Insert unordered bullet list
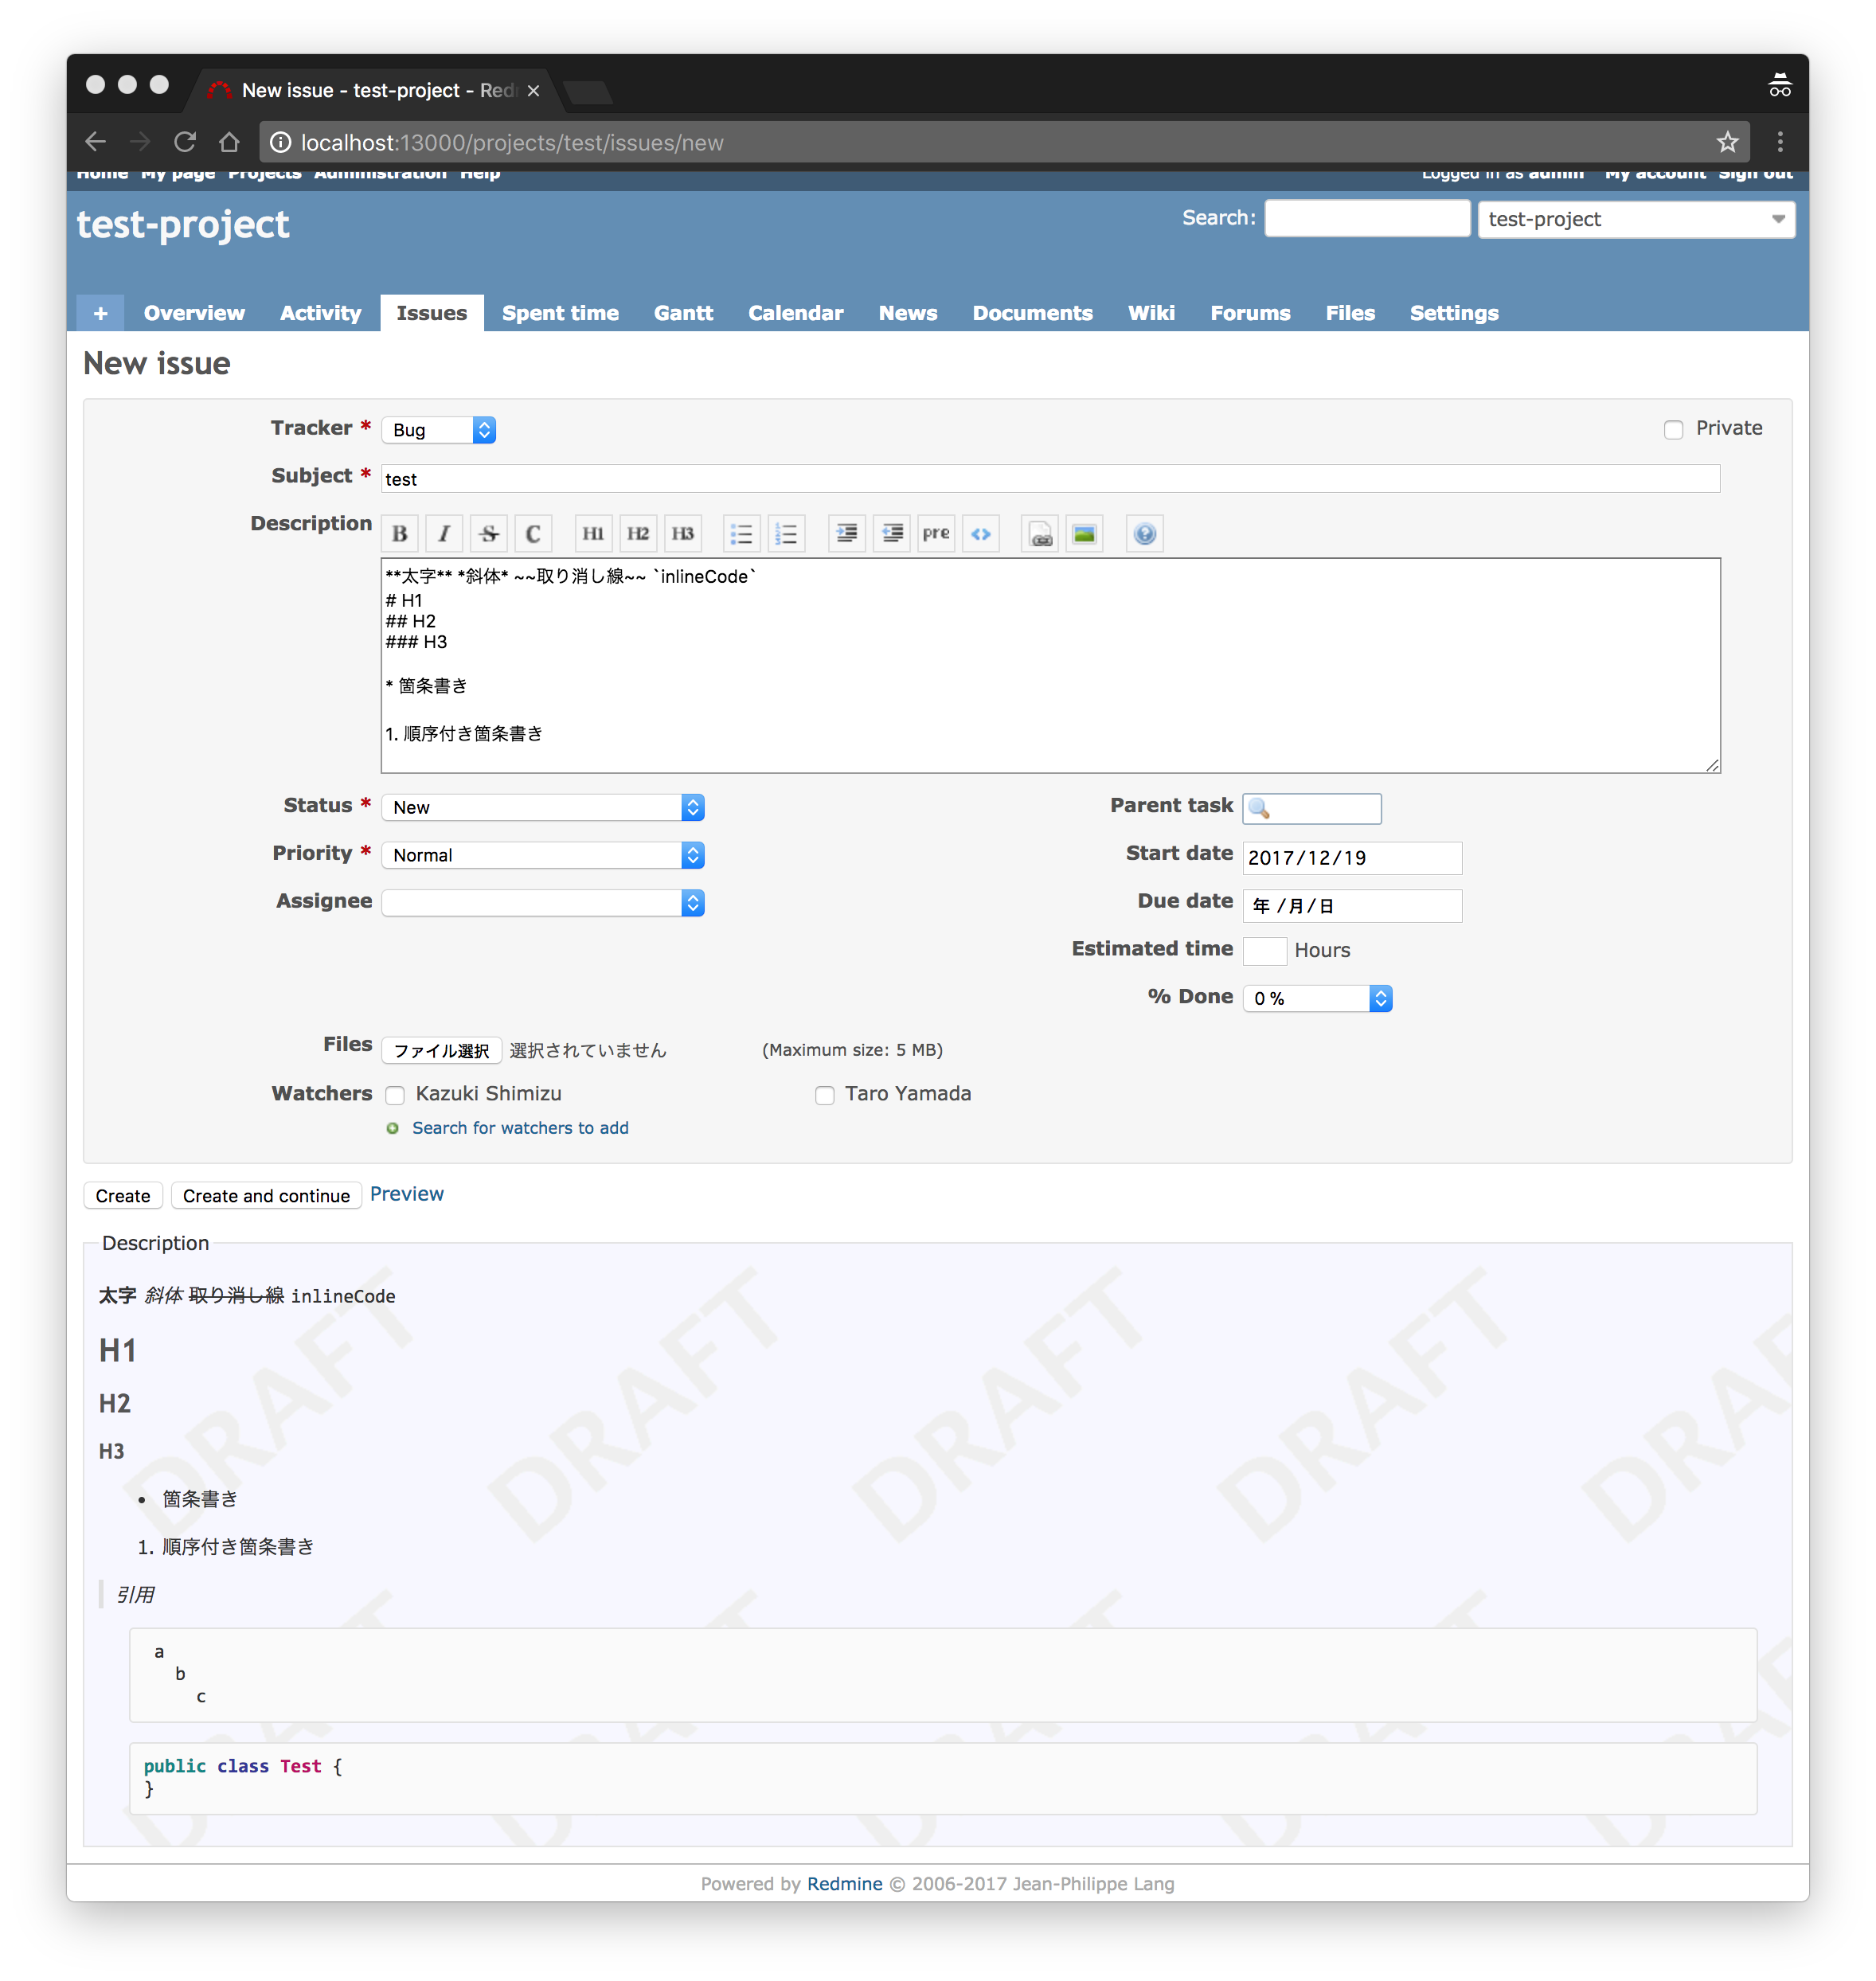 [741, 534]
